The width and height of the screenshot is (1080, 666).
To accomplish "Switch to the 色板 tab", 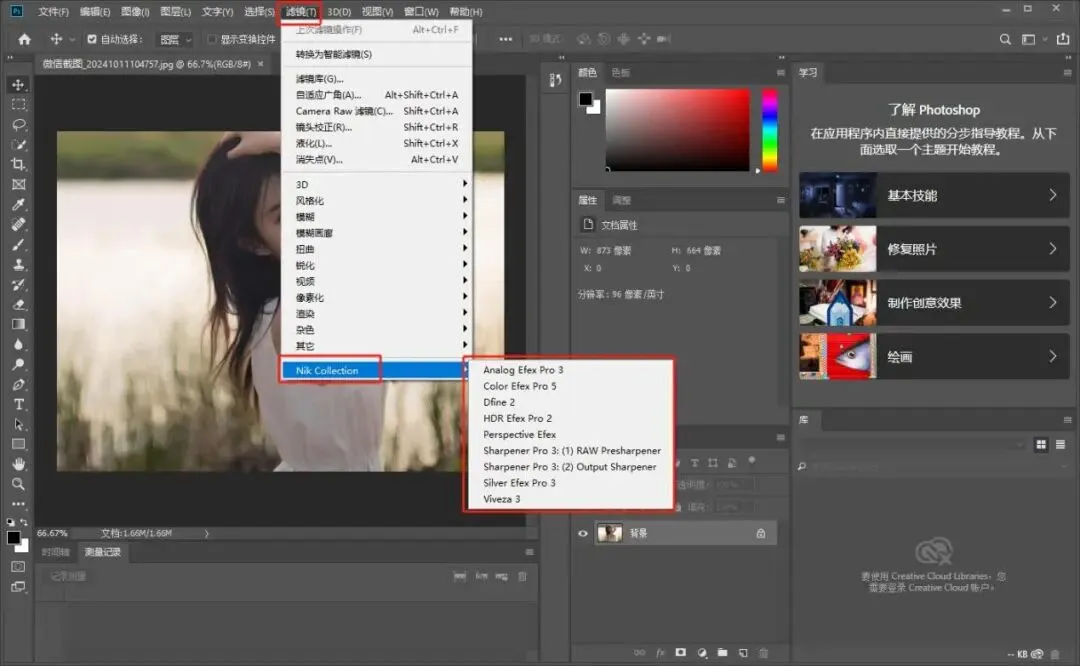I will [x=621, y=73].
